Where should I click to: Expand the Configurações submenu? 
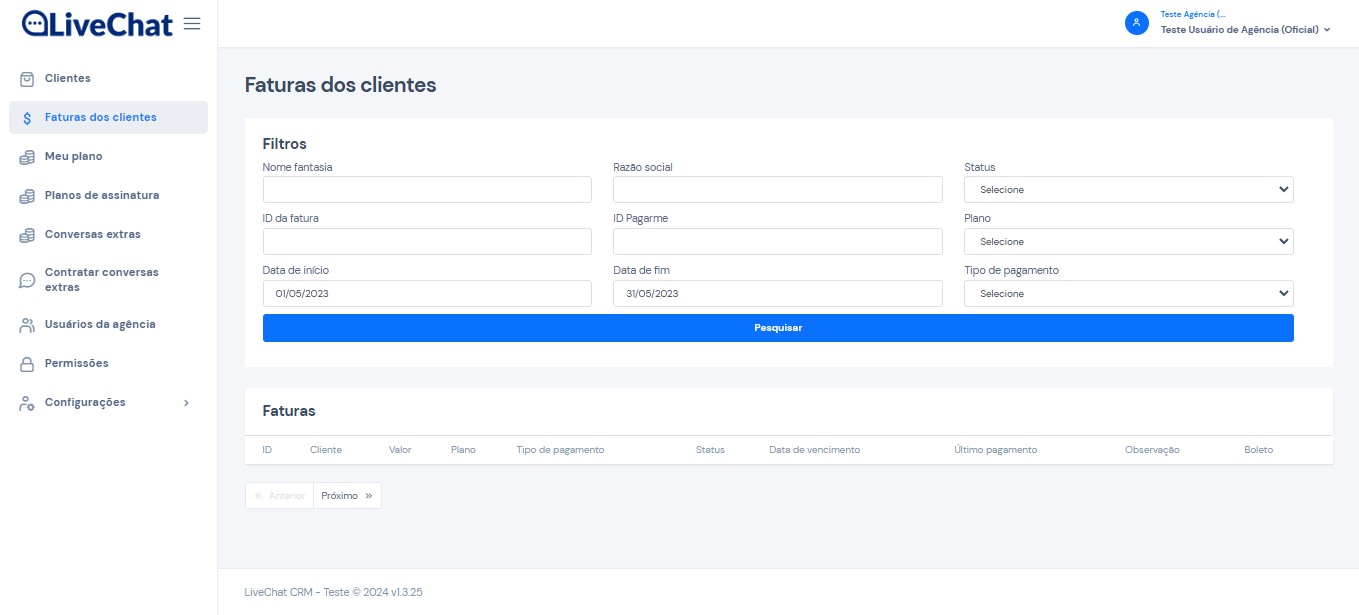(186, 403)
